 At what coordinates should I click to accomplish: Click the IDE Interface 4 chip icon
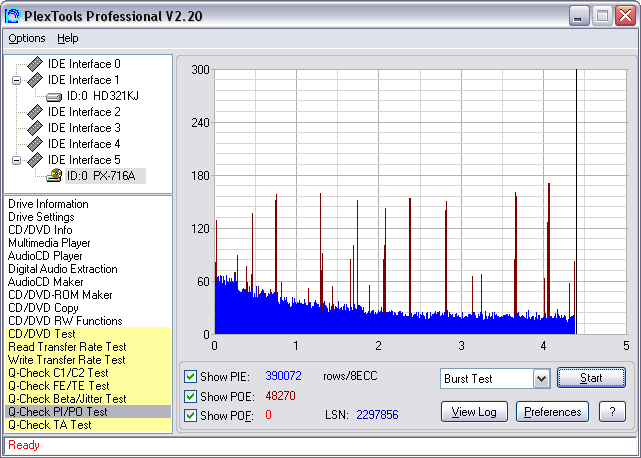(35, 144)
